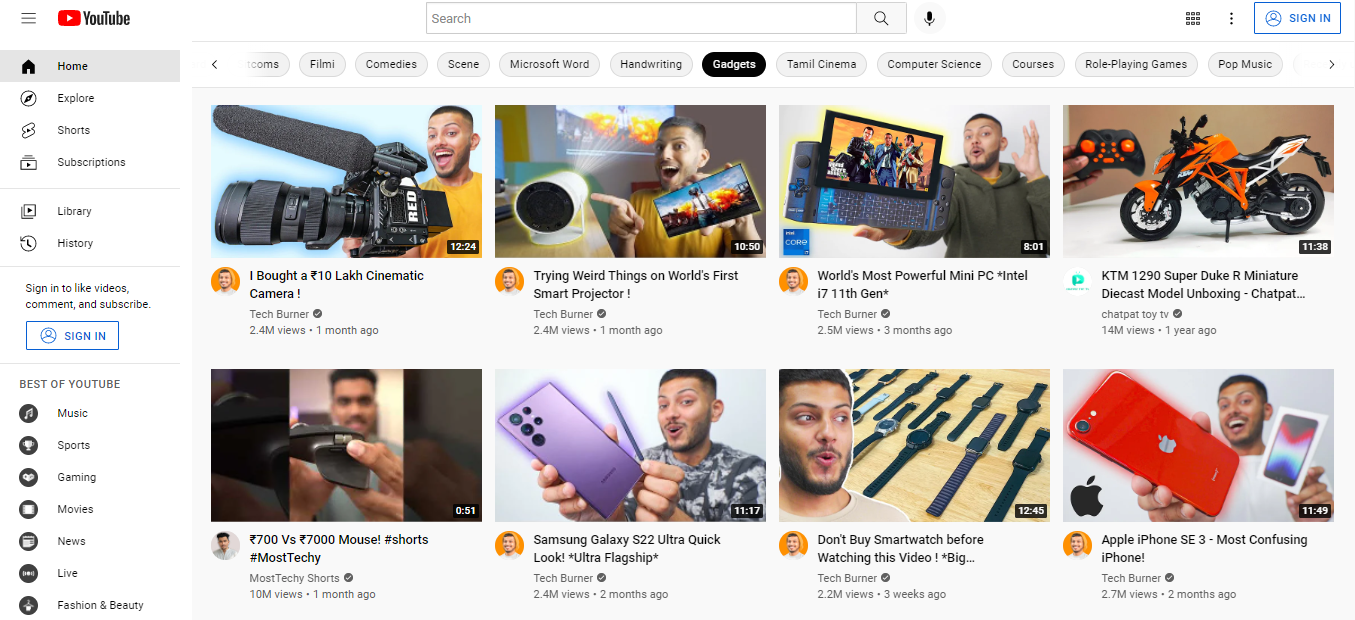Image resolution: width=1355 pixels, height=620 pixels.
Task: Click MostTechy Shorts channel avatar
Action: 225,545
